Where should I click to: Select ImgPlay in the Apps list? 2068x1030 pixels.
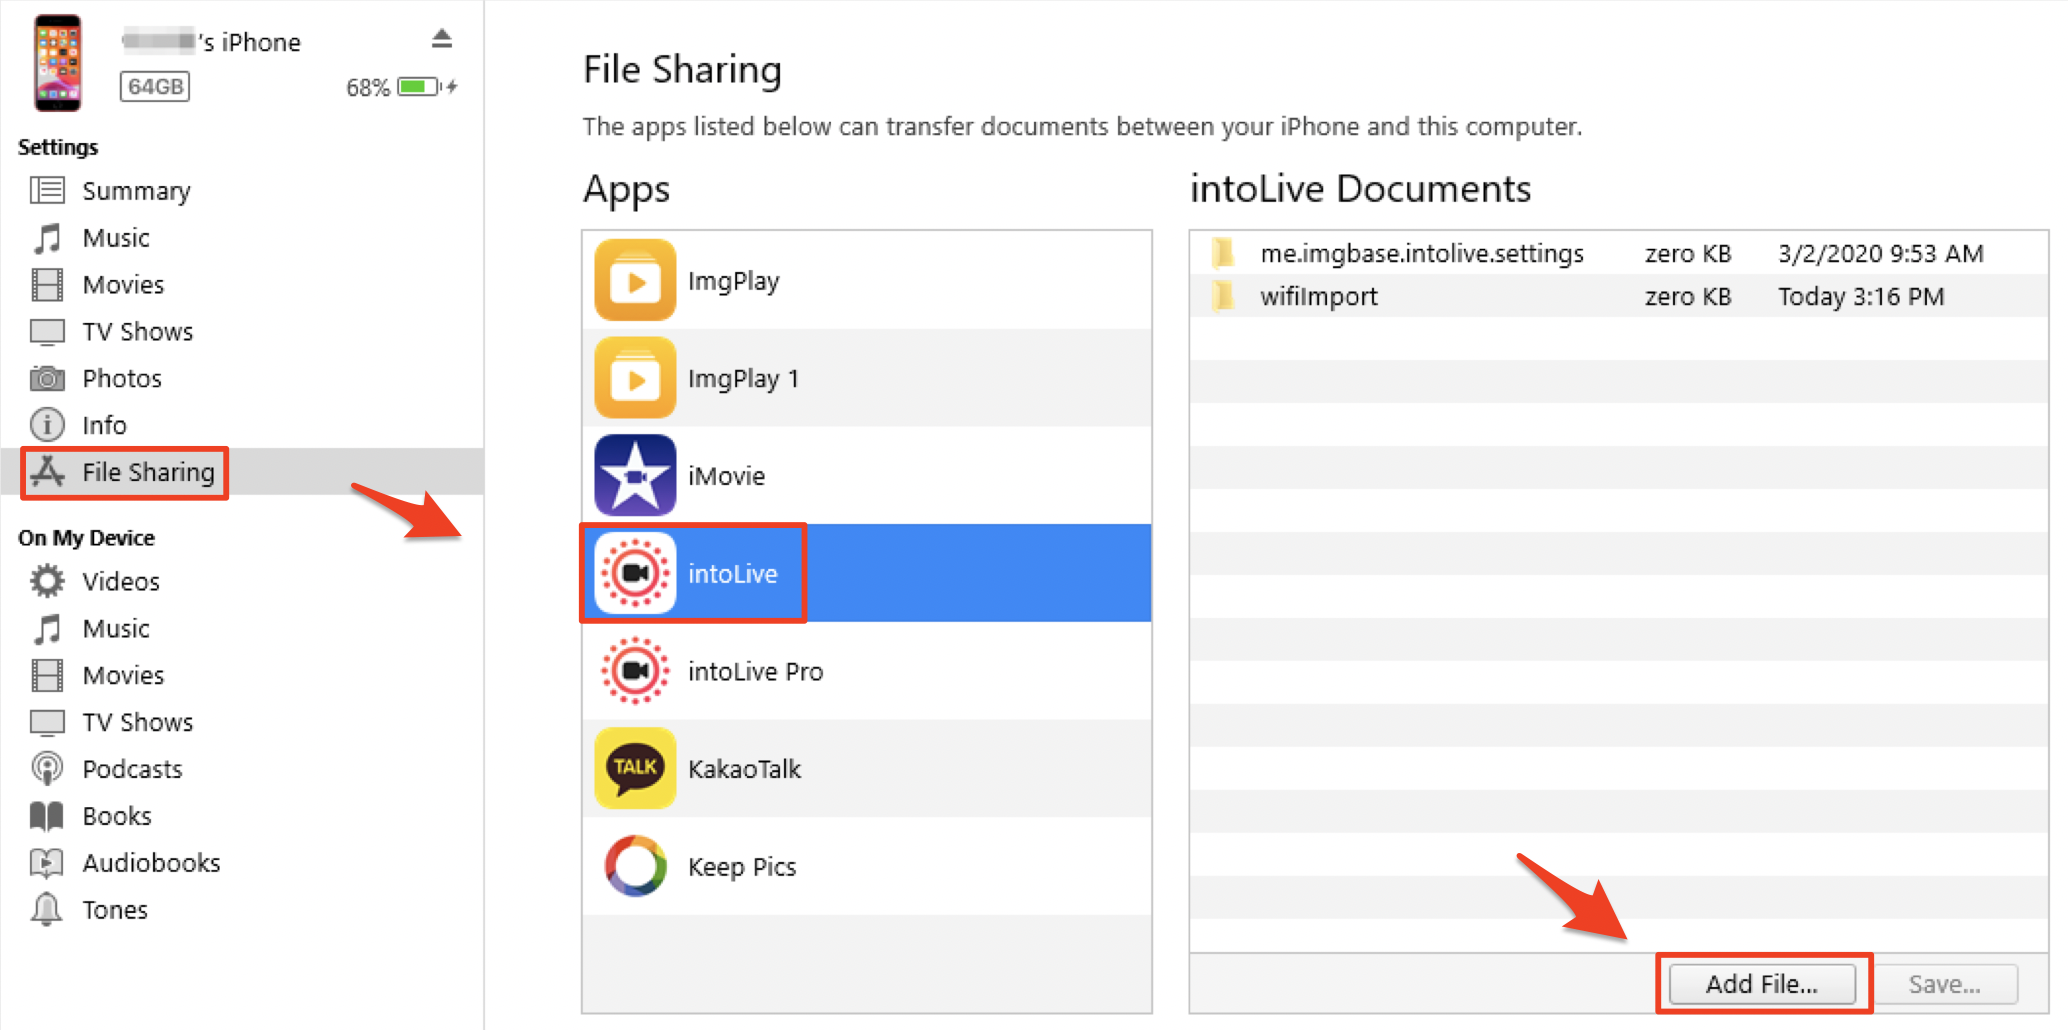(x=867, y=280)
